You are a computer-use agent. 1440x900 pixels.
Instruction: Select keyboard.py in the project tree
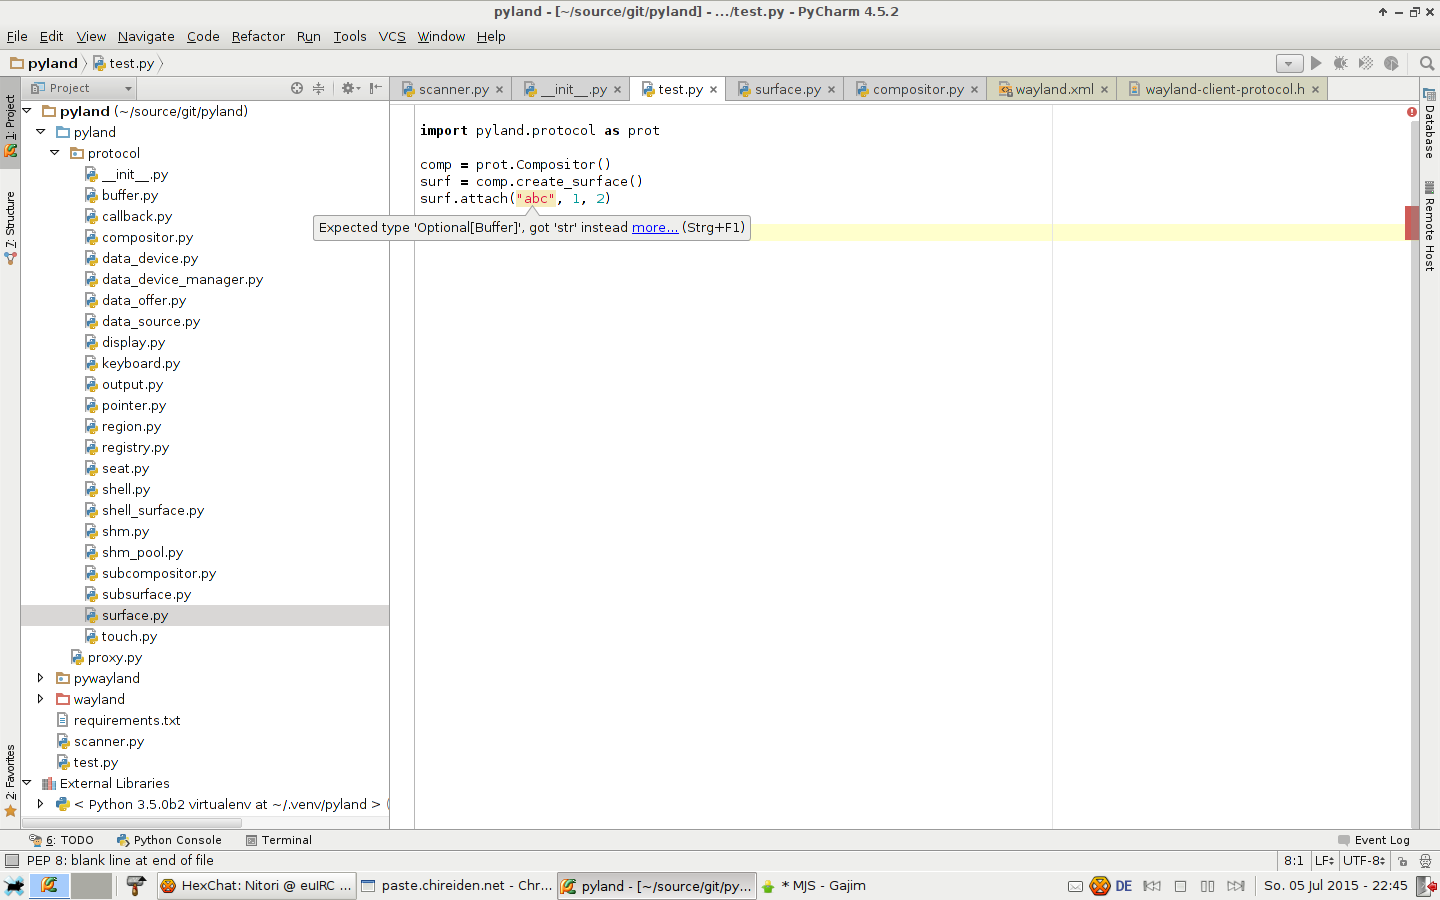[x=140, y=363]
